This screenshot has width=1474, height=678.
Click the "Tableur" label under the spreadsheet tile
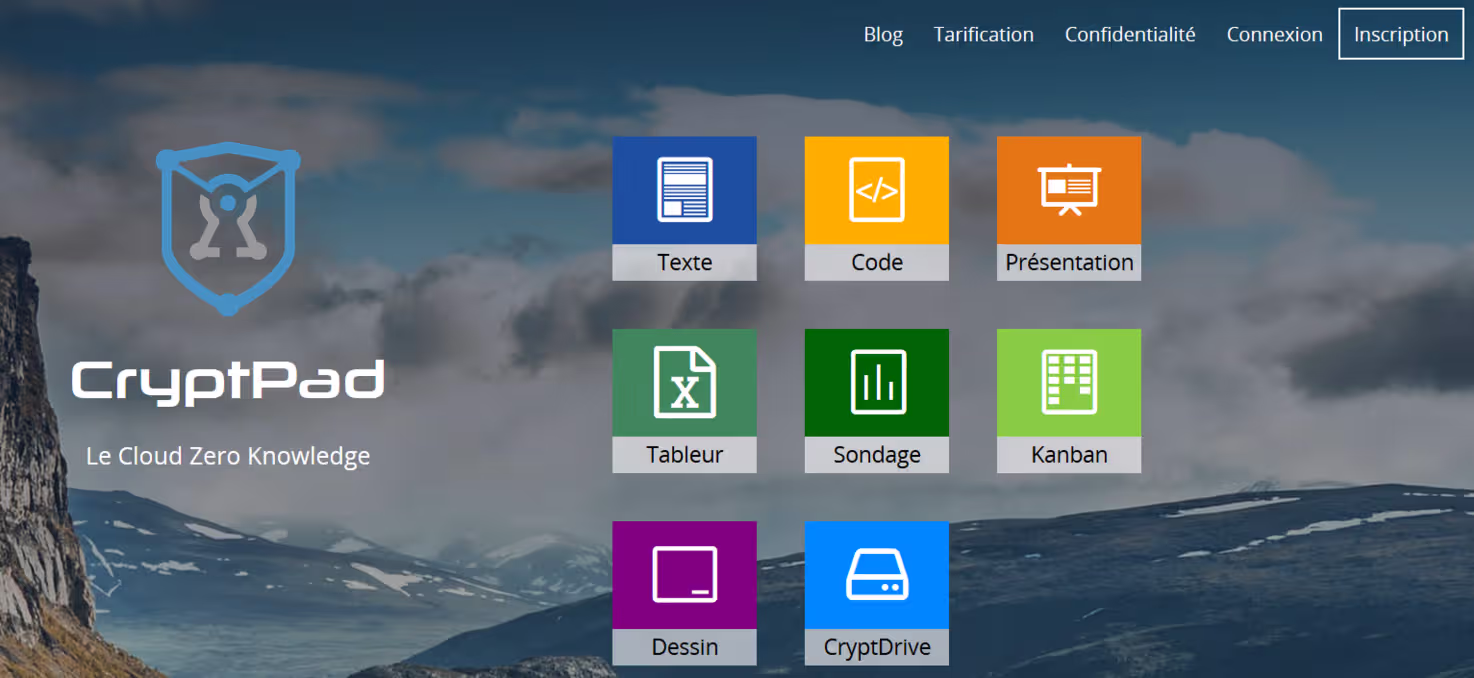(x=684, y=455)
